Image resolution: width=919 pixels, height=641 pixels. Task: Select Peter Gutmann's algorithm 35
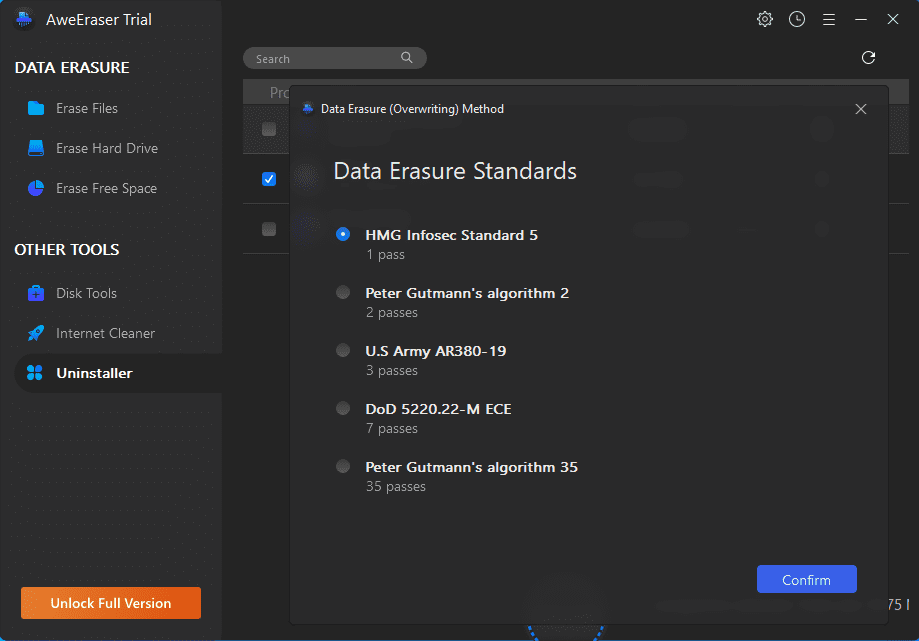pyautogui.click(x=343, y=467)
